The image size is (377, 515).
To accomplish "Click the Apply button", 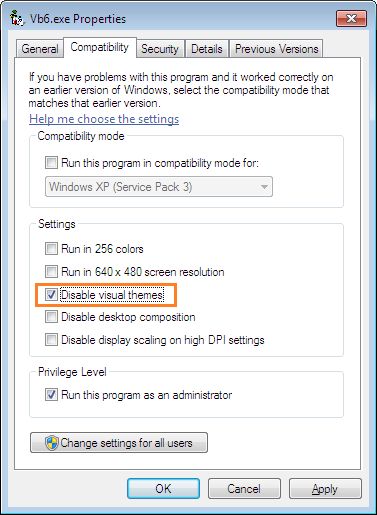I will (325, 489).
